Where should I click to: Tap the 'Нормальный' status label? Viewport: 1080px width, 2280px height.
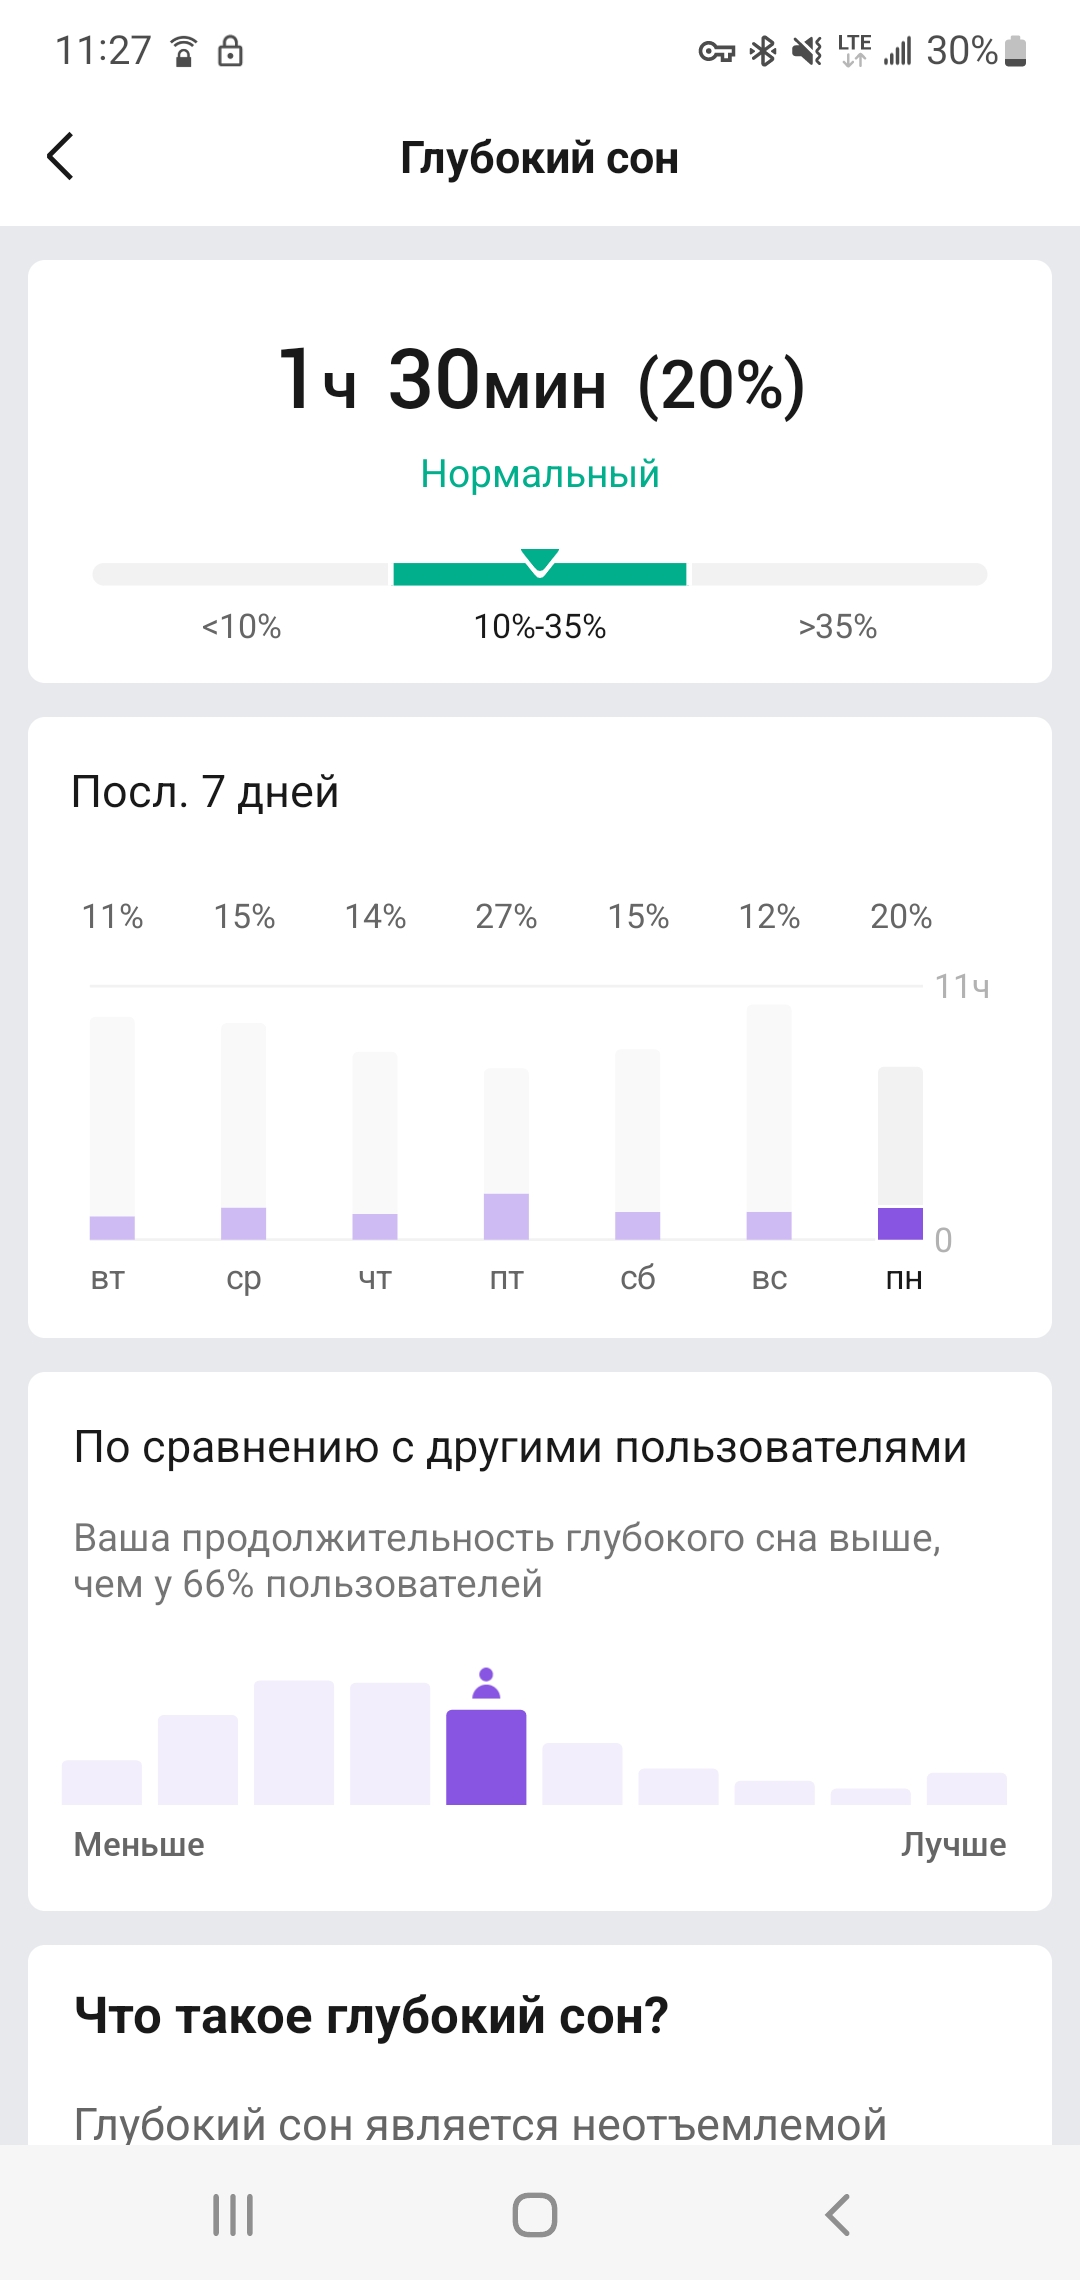click(540, 474)
